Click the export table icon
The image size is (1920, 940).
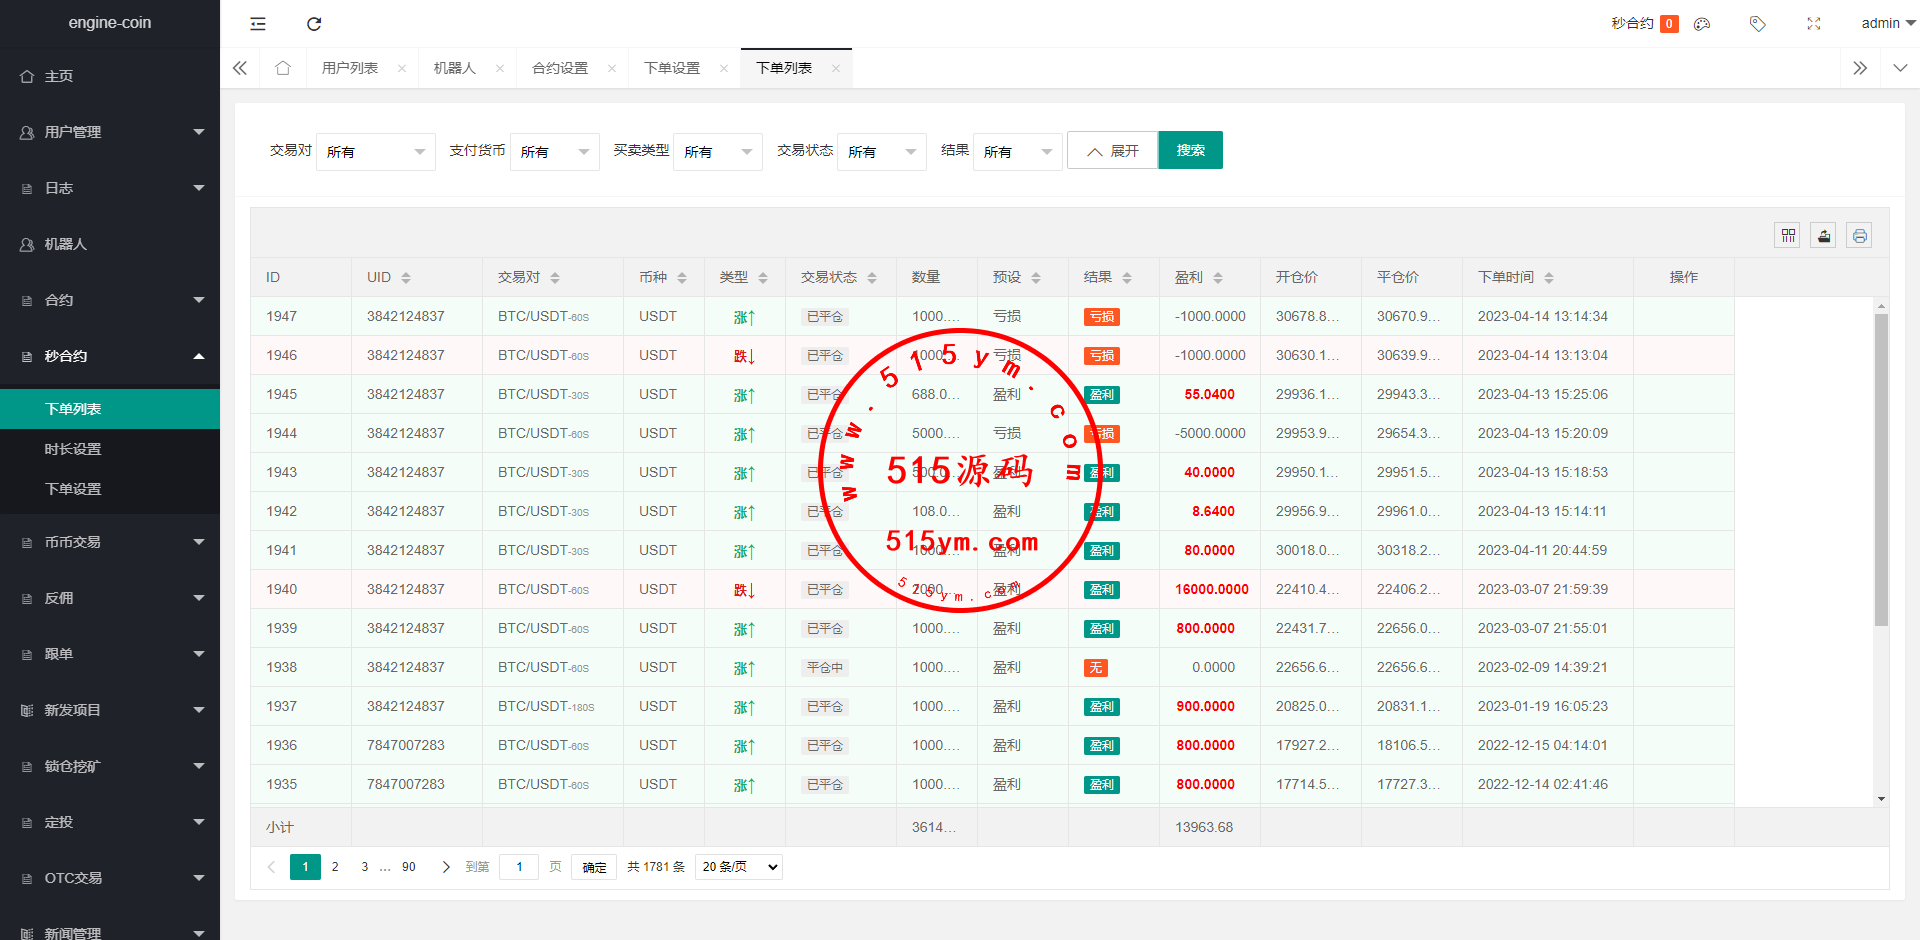(1824, 236)
